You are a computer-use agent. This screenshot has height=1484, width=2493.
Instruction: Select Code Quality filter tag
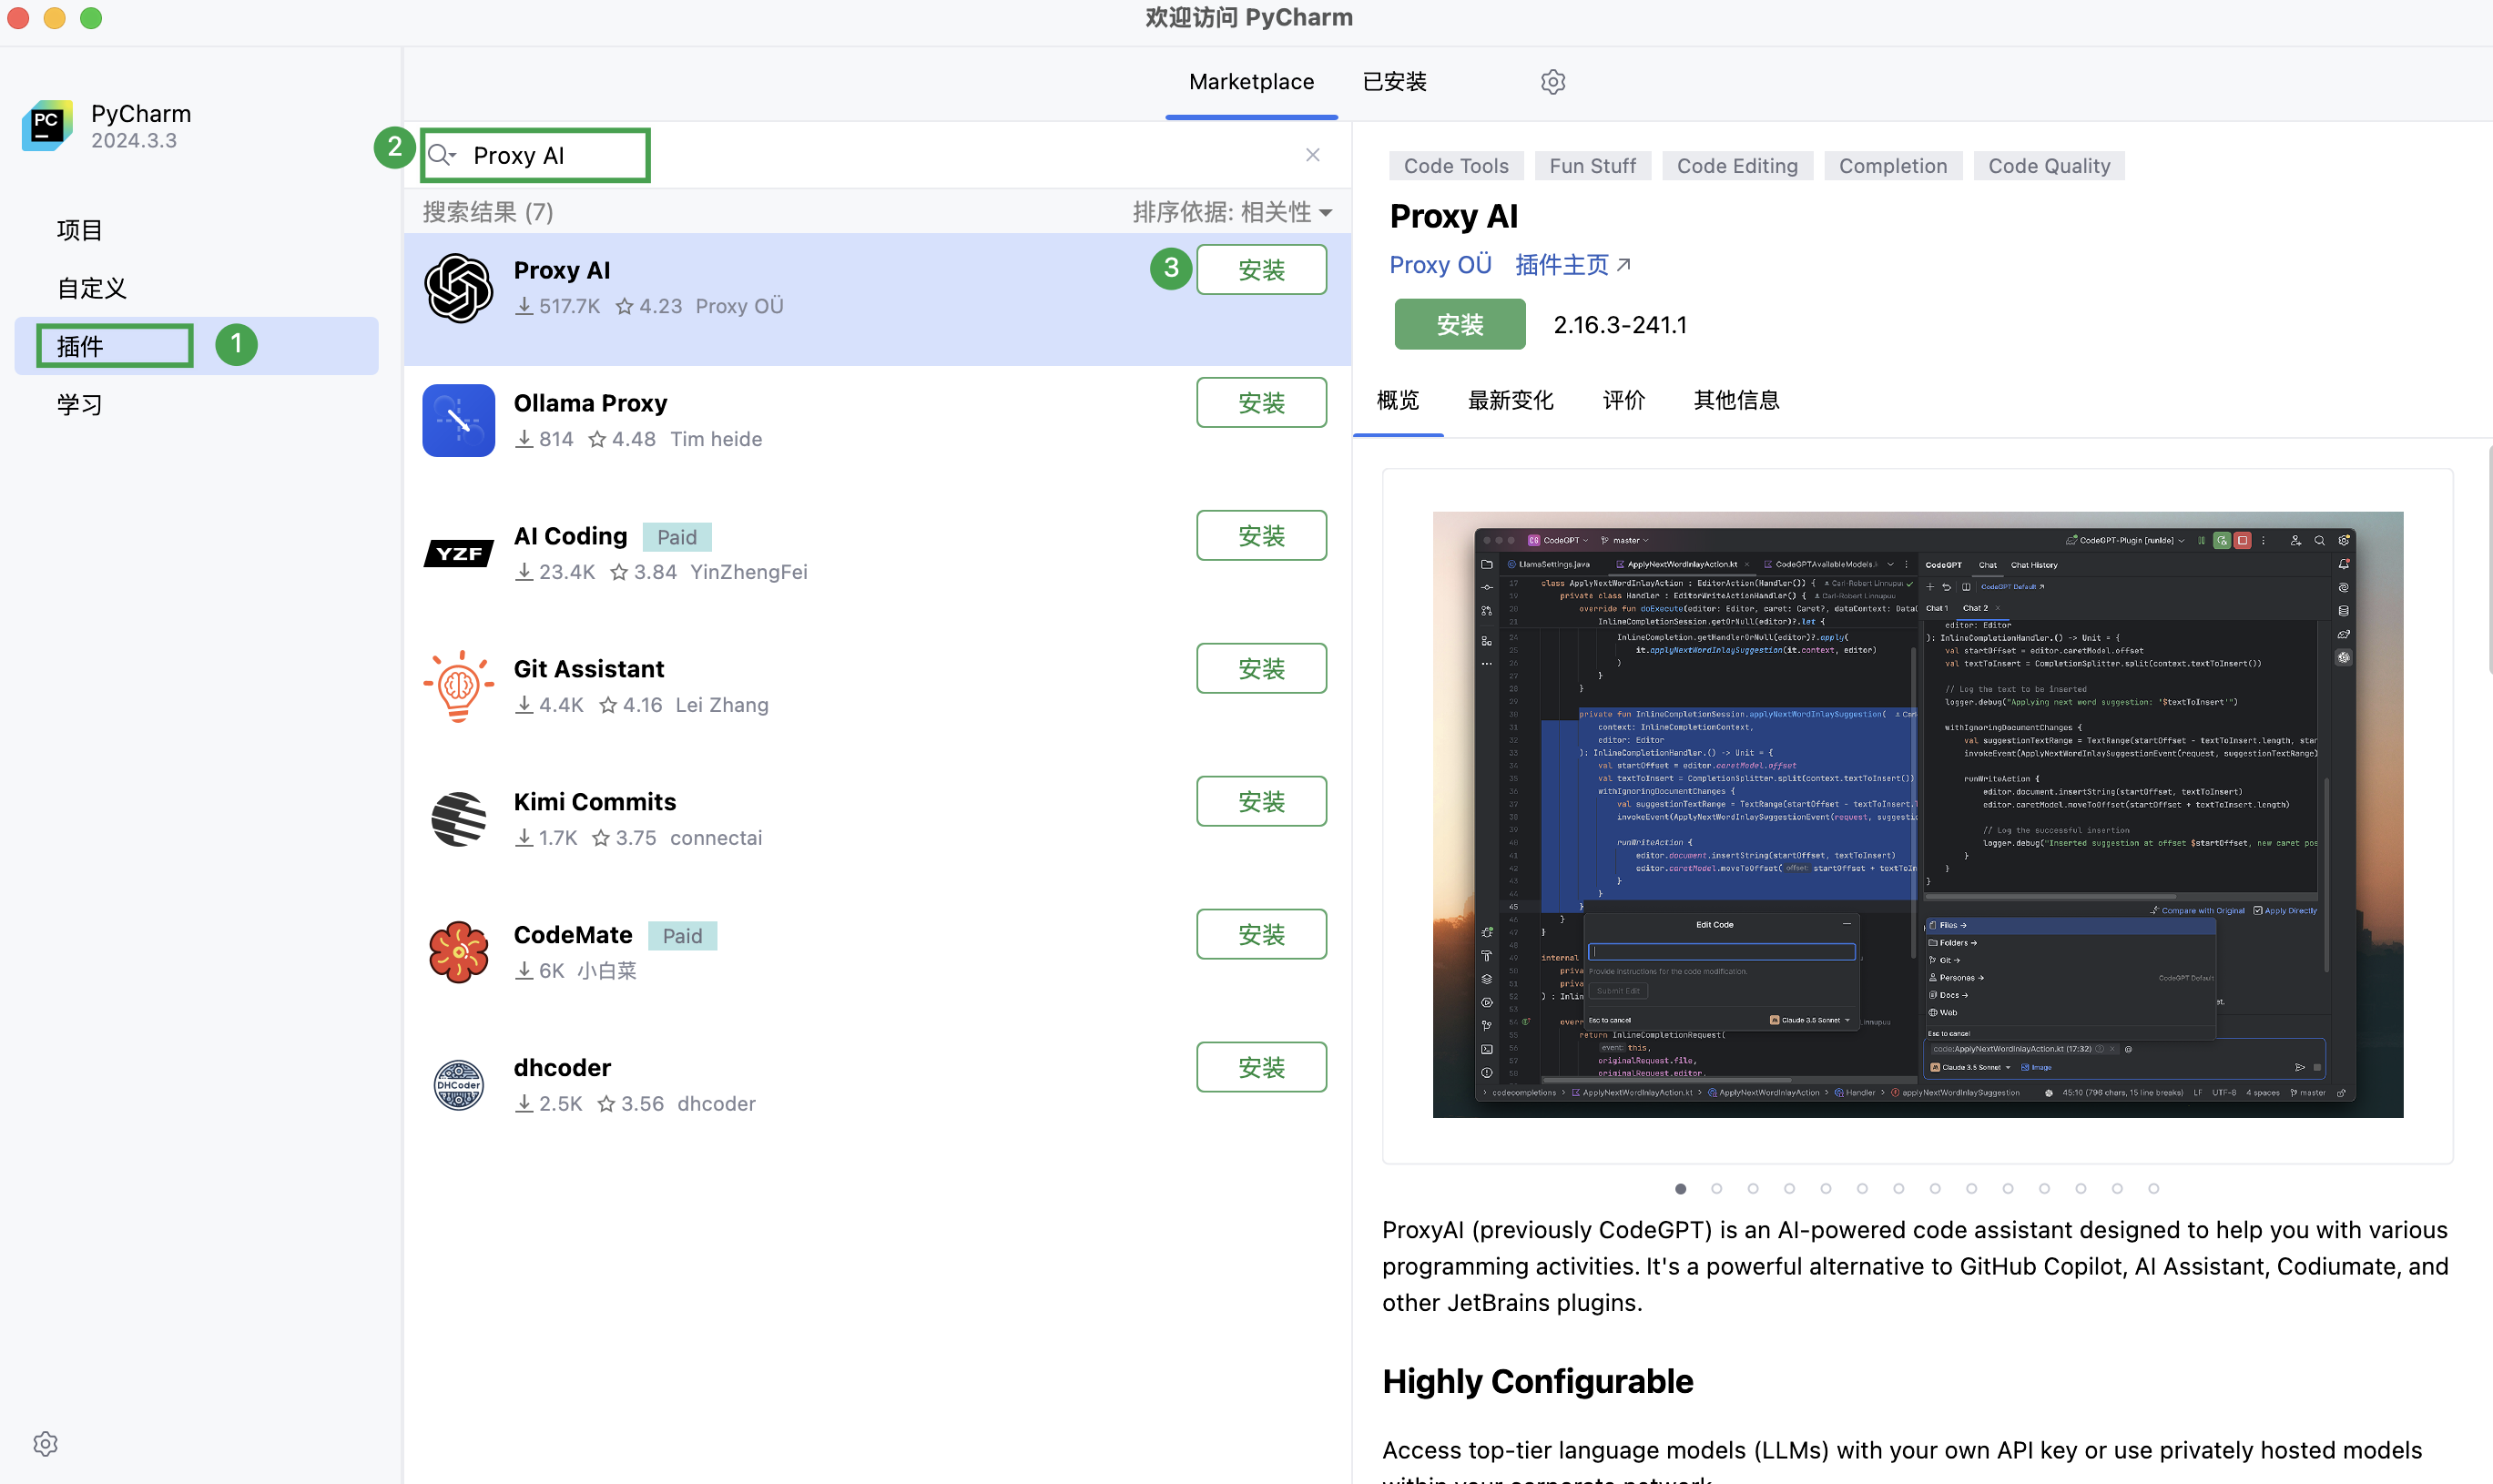click(x=2048, y=164)
